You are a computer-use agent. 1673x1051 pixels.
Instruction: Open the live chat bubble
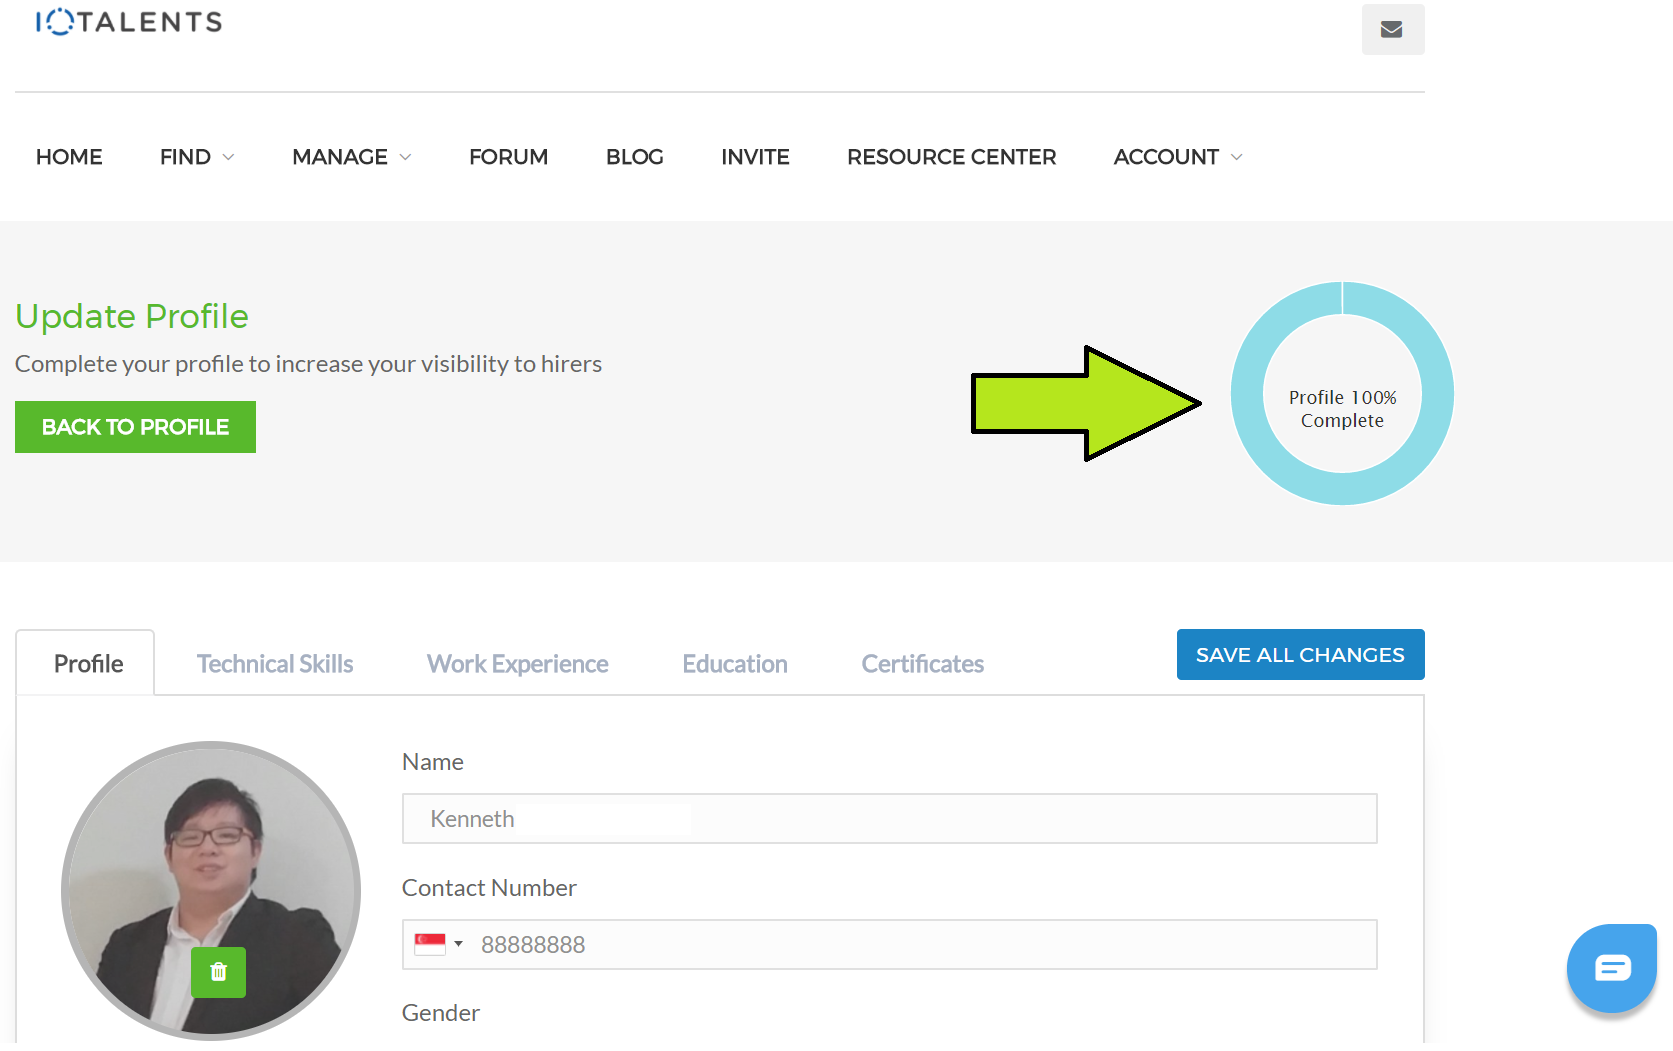point(1611,968)
